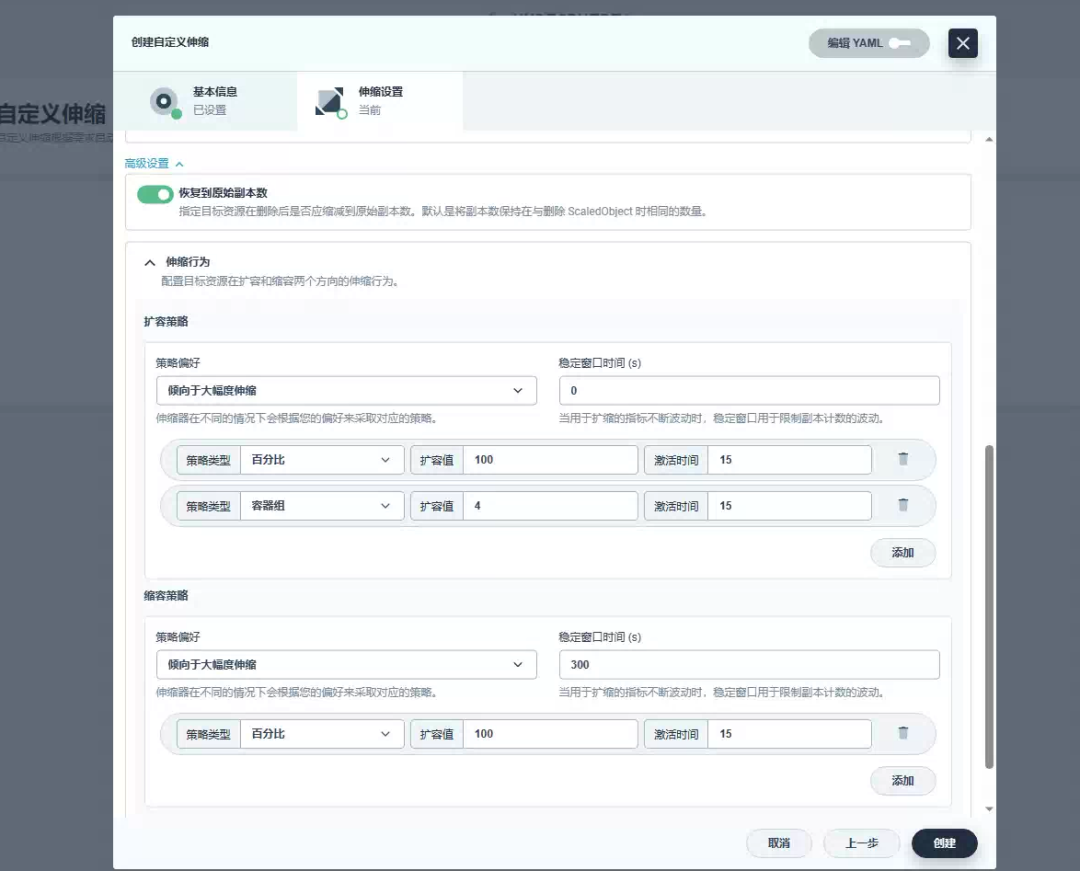Image resolution: width=1080 pixels, height=871 pixels.
Task: Delete the 百分比 rule in 缩容策略
Action: click(x=903, y=733)
